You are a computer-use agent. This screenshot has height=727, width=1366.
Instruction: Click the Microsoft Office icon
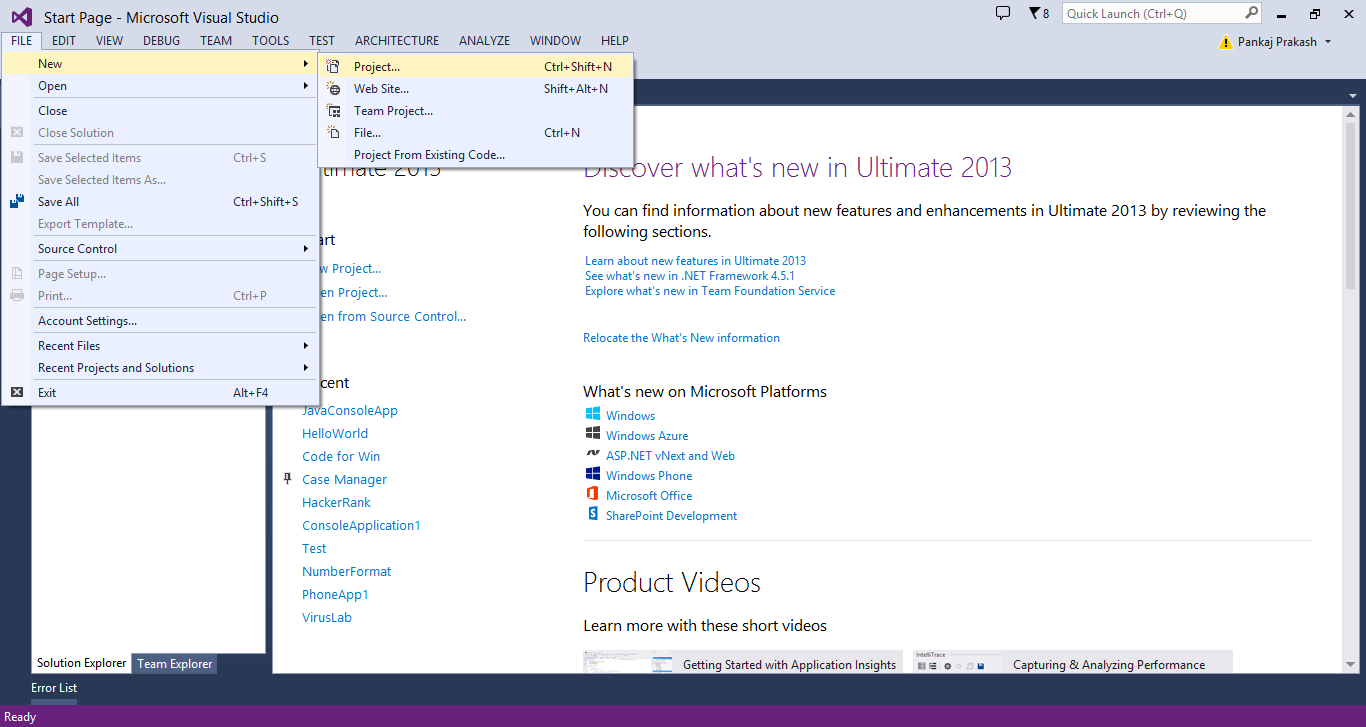pyautogui.click(x=592, y=494)
